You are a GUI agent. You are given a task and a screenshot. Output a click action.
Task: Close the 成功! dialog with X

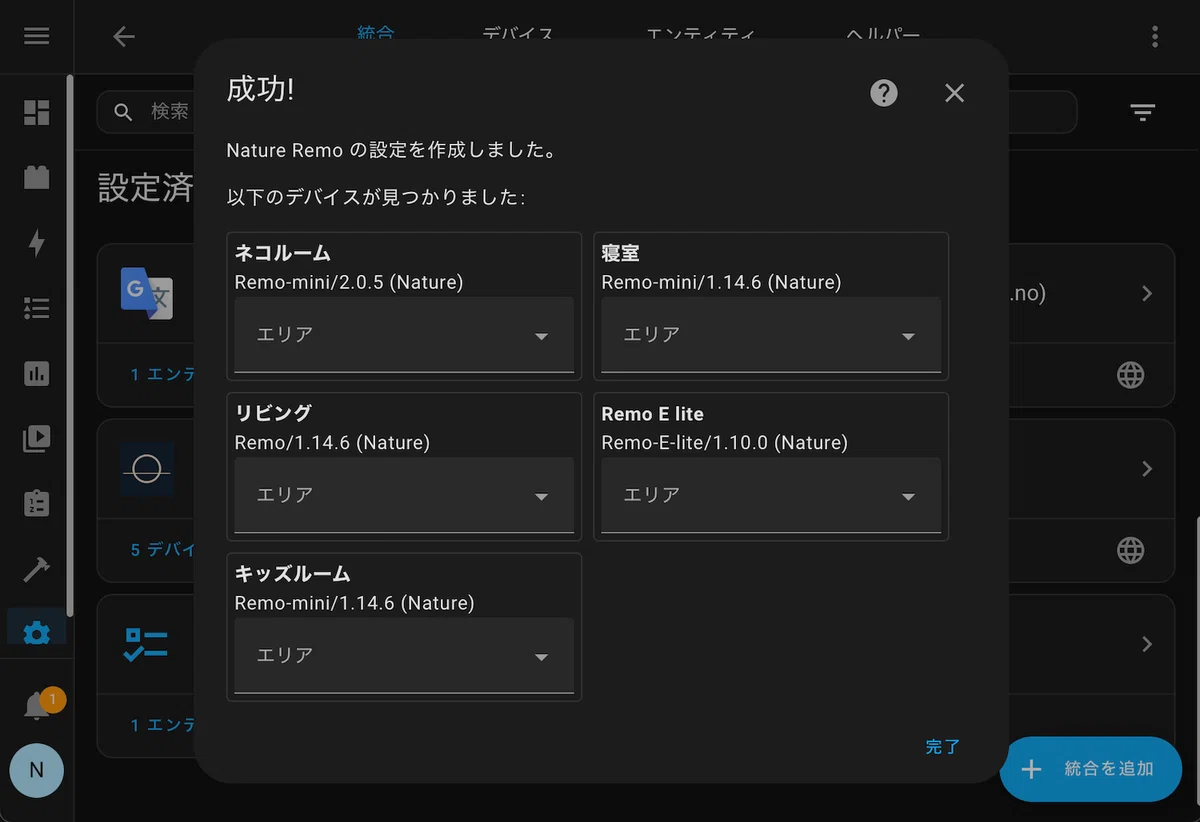tap(954, 93)
